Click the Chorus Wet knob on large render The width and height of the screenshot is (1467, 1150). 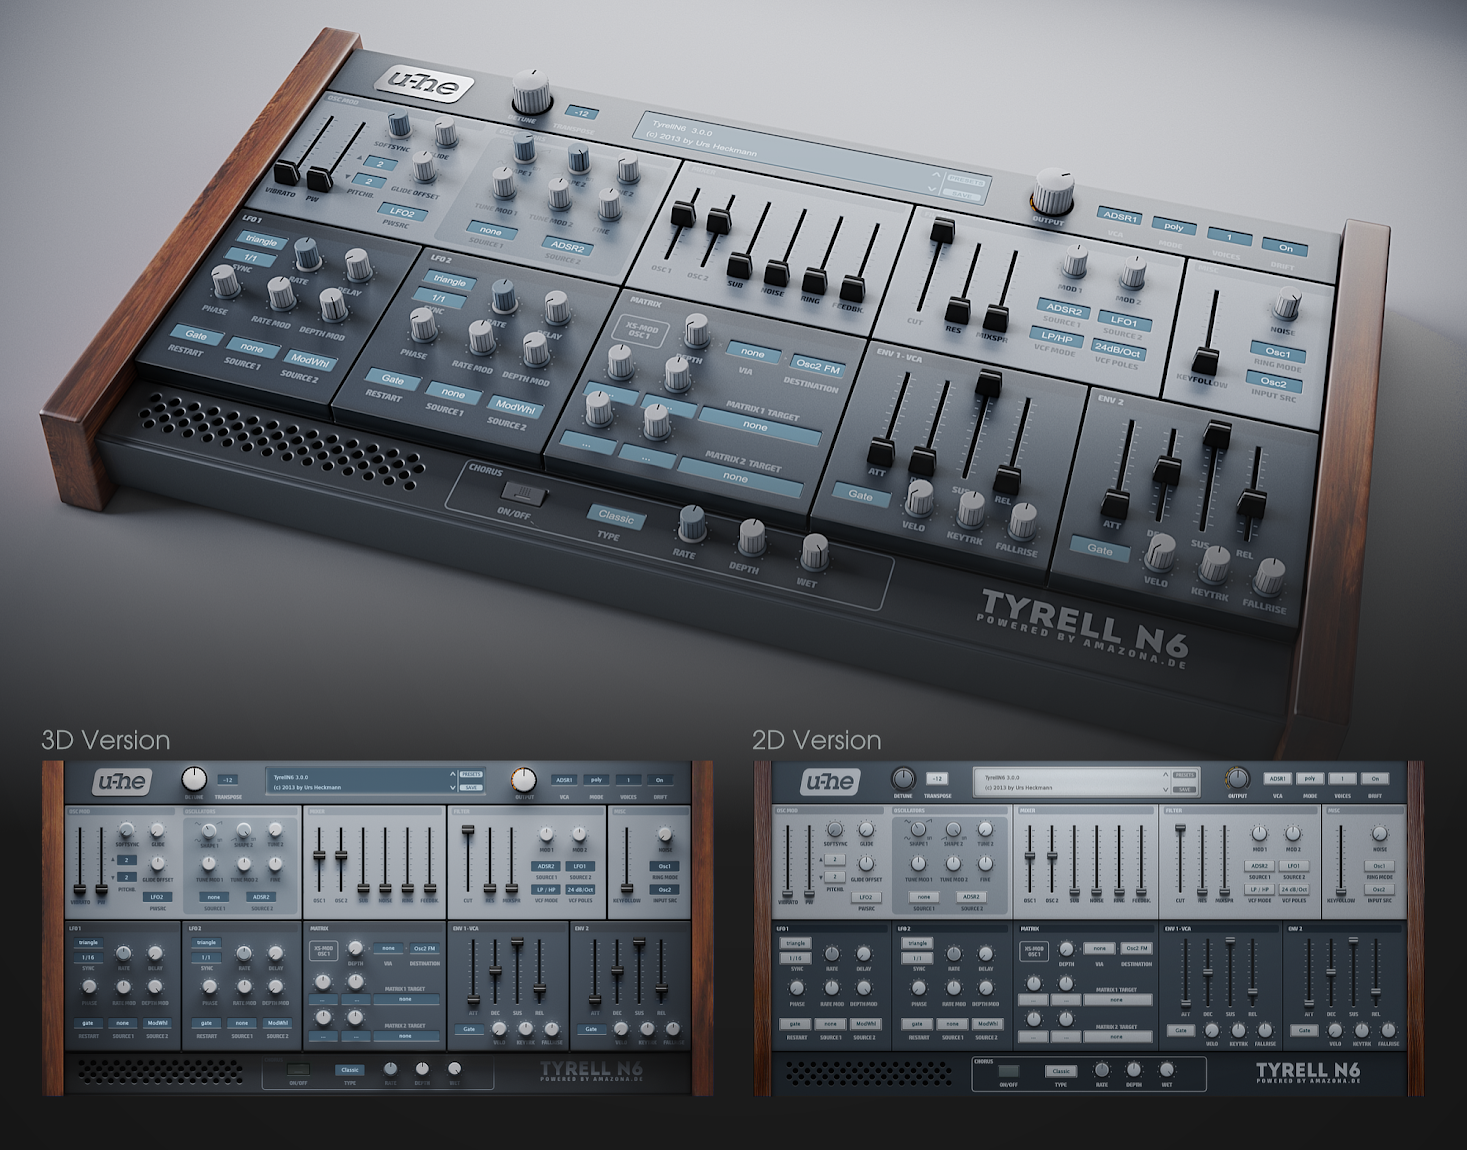(815, 552)
